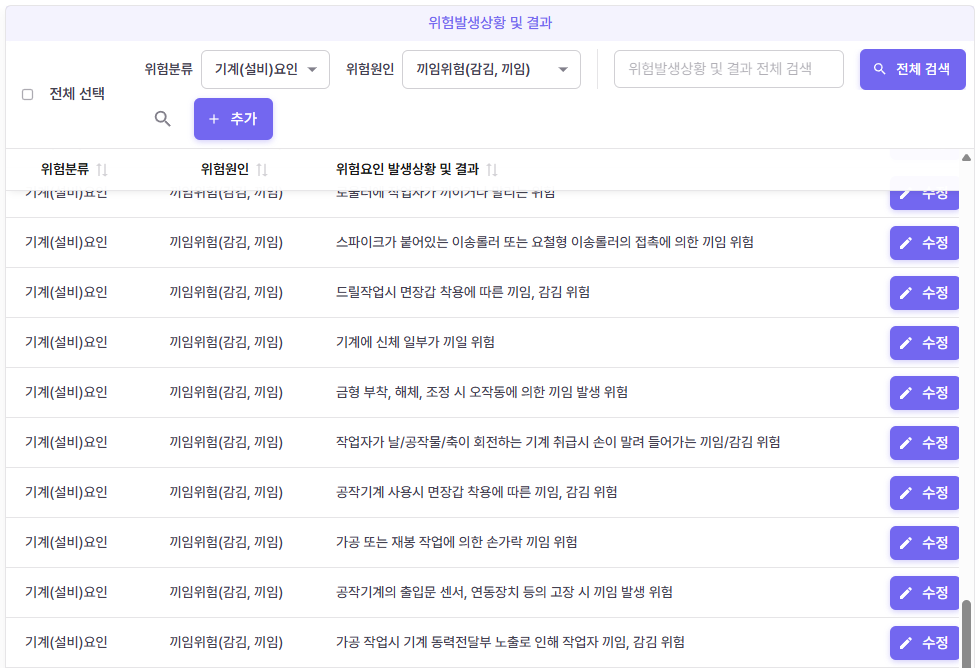Toggle the 전체 선택 checkbox
Viewport: 980px width, 668px height.
tap(28, 95)
